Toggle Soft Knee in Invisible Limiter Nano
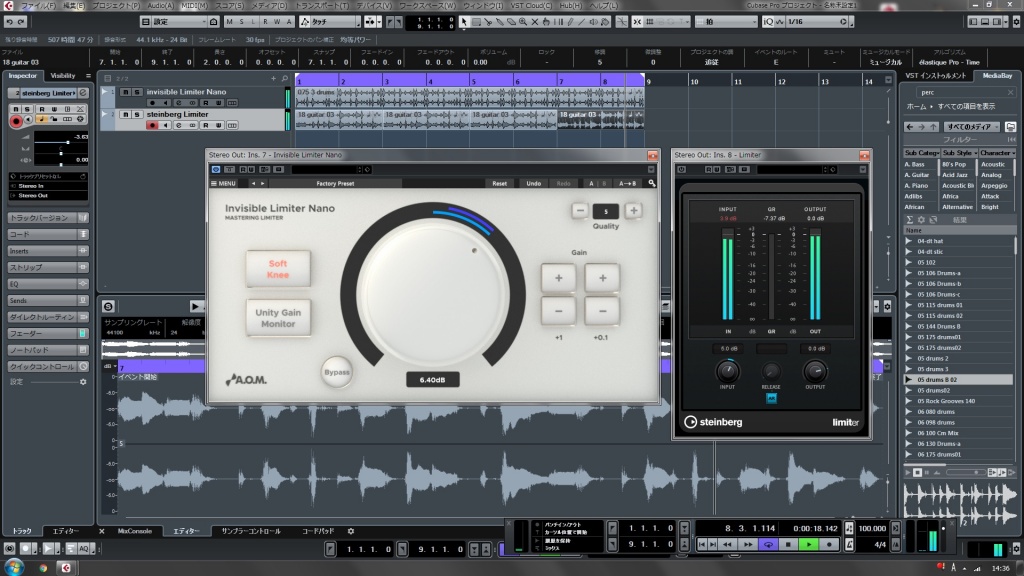Image resolution: width=1024 pixels, height=576 pixels. point(278,269)
